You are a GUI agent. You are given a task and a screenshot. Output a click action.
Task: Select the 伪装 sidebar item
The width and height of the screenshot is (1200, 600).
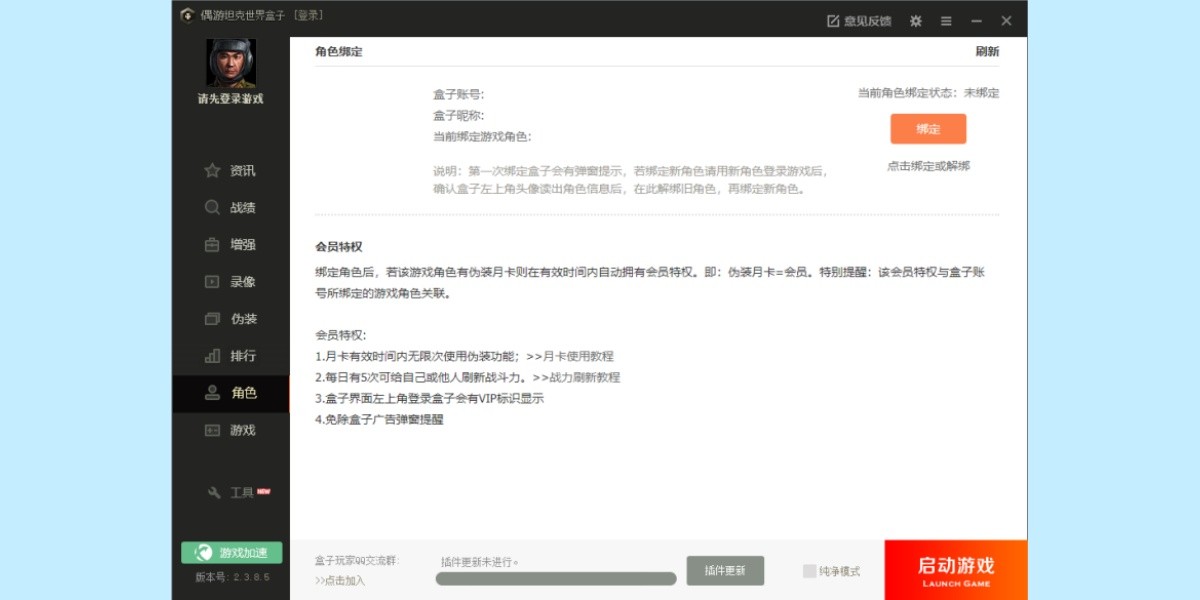231,319
